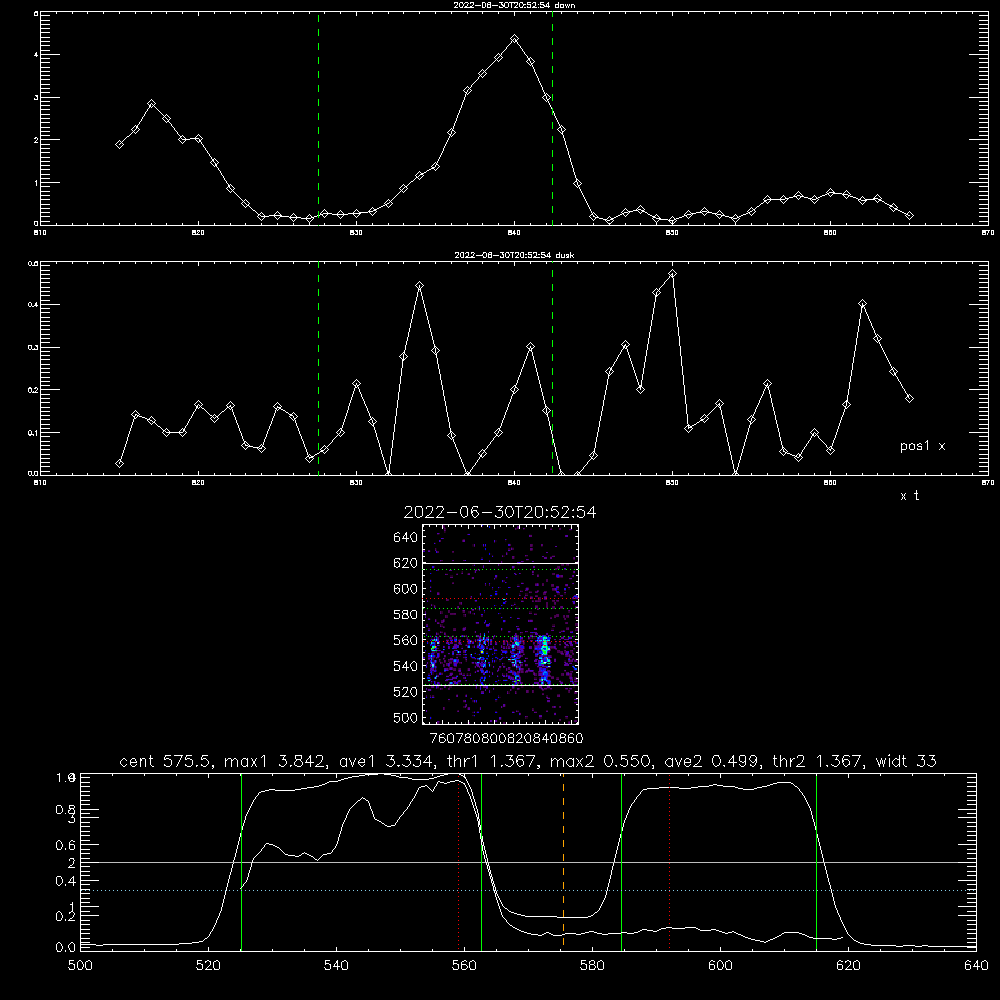Open the central heatmap image
This screenshot has width=1000, height=1000.
(x=500, y=624)
